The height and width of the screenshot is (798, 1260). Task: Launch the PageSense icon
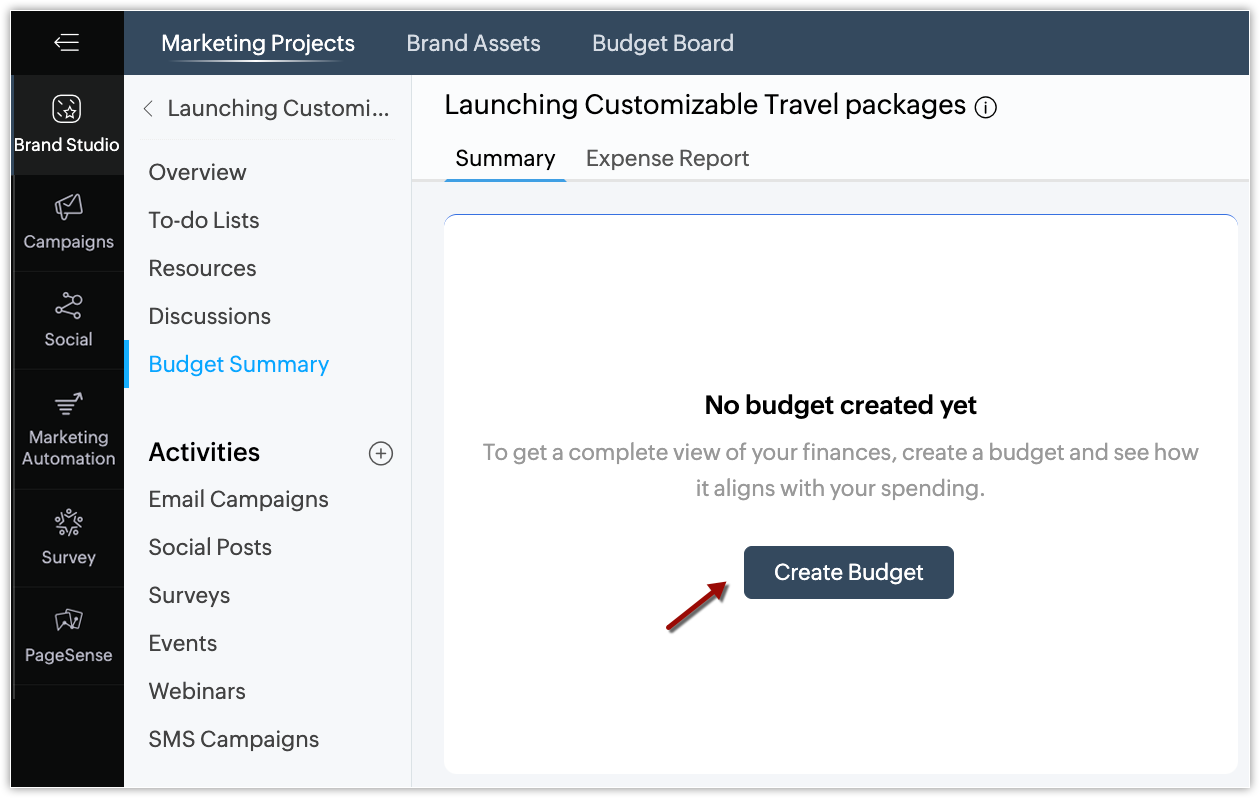[68, 620]
